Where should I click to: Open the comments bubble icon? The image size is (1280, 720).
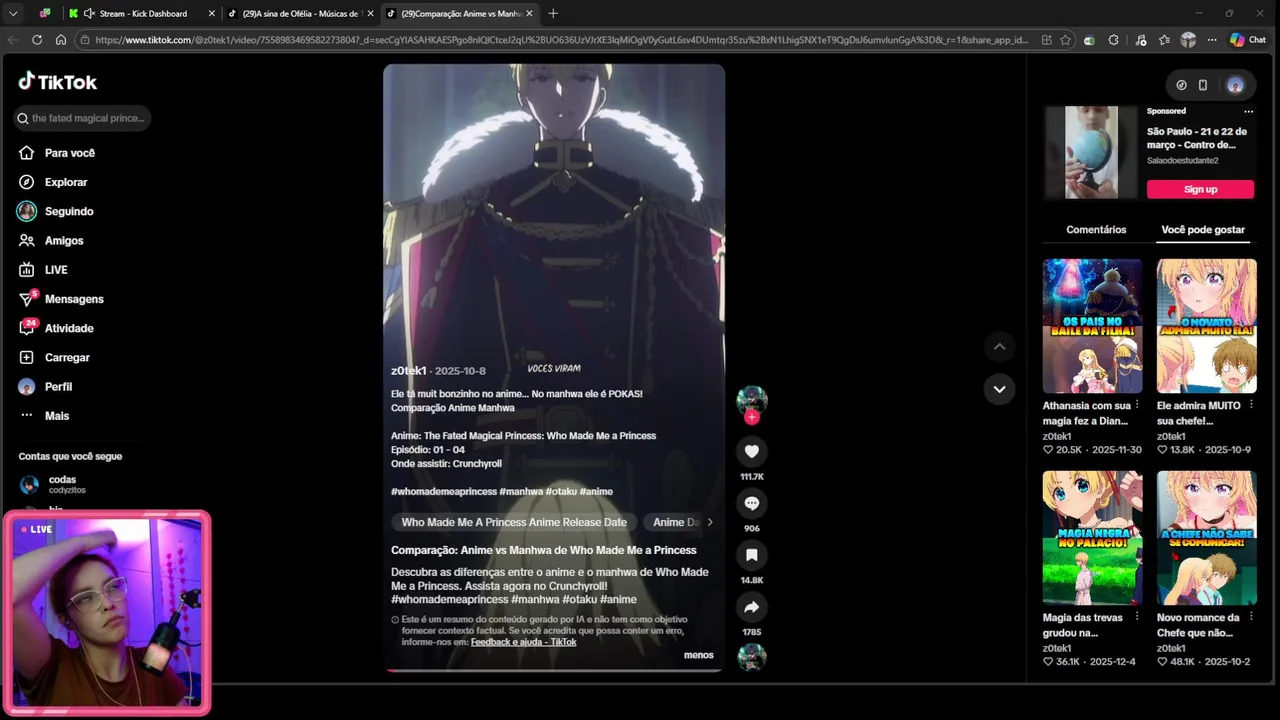[x=752, y=503]
